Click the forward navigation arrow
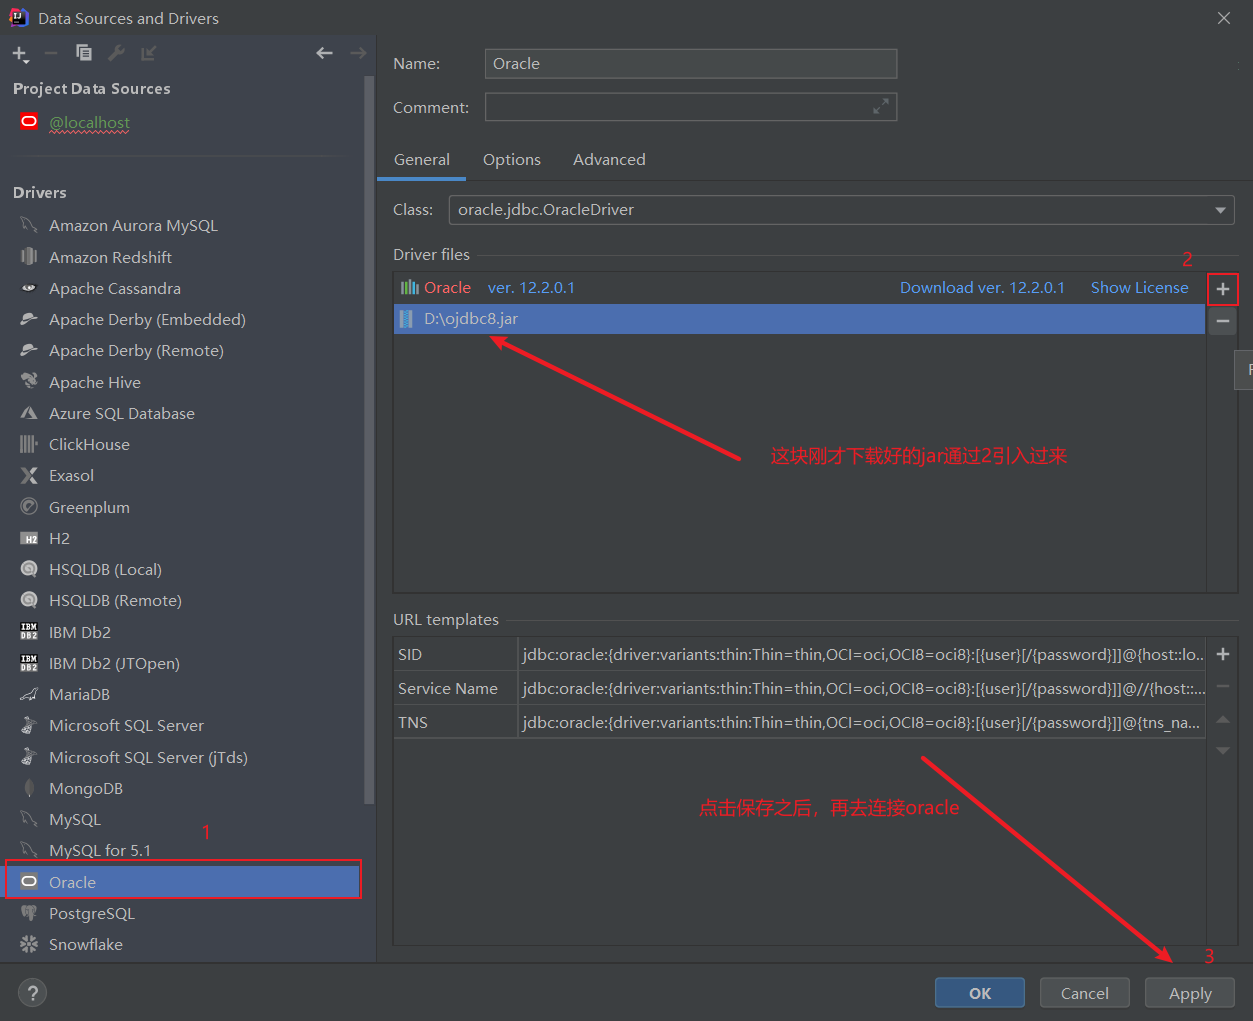Image resolution: width=1253 pixels, height=1021 pixels. (359, 52)
